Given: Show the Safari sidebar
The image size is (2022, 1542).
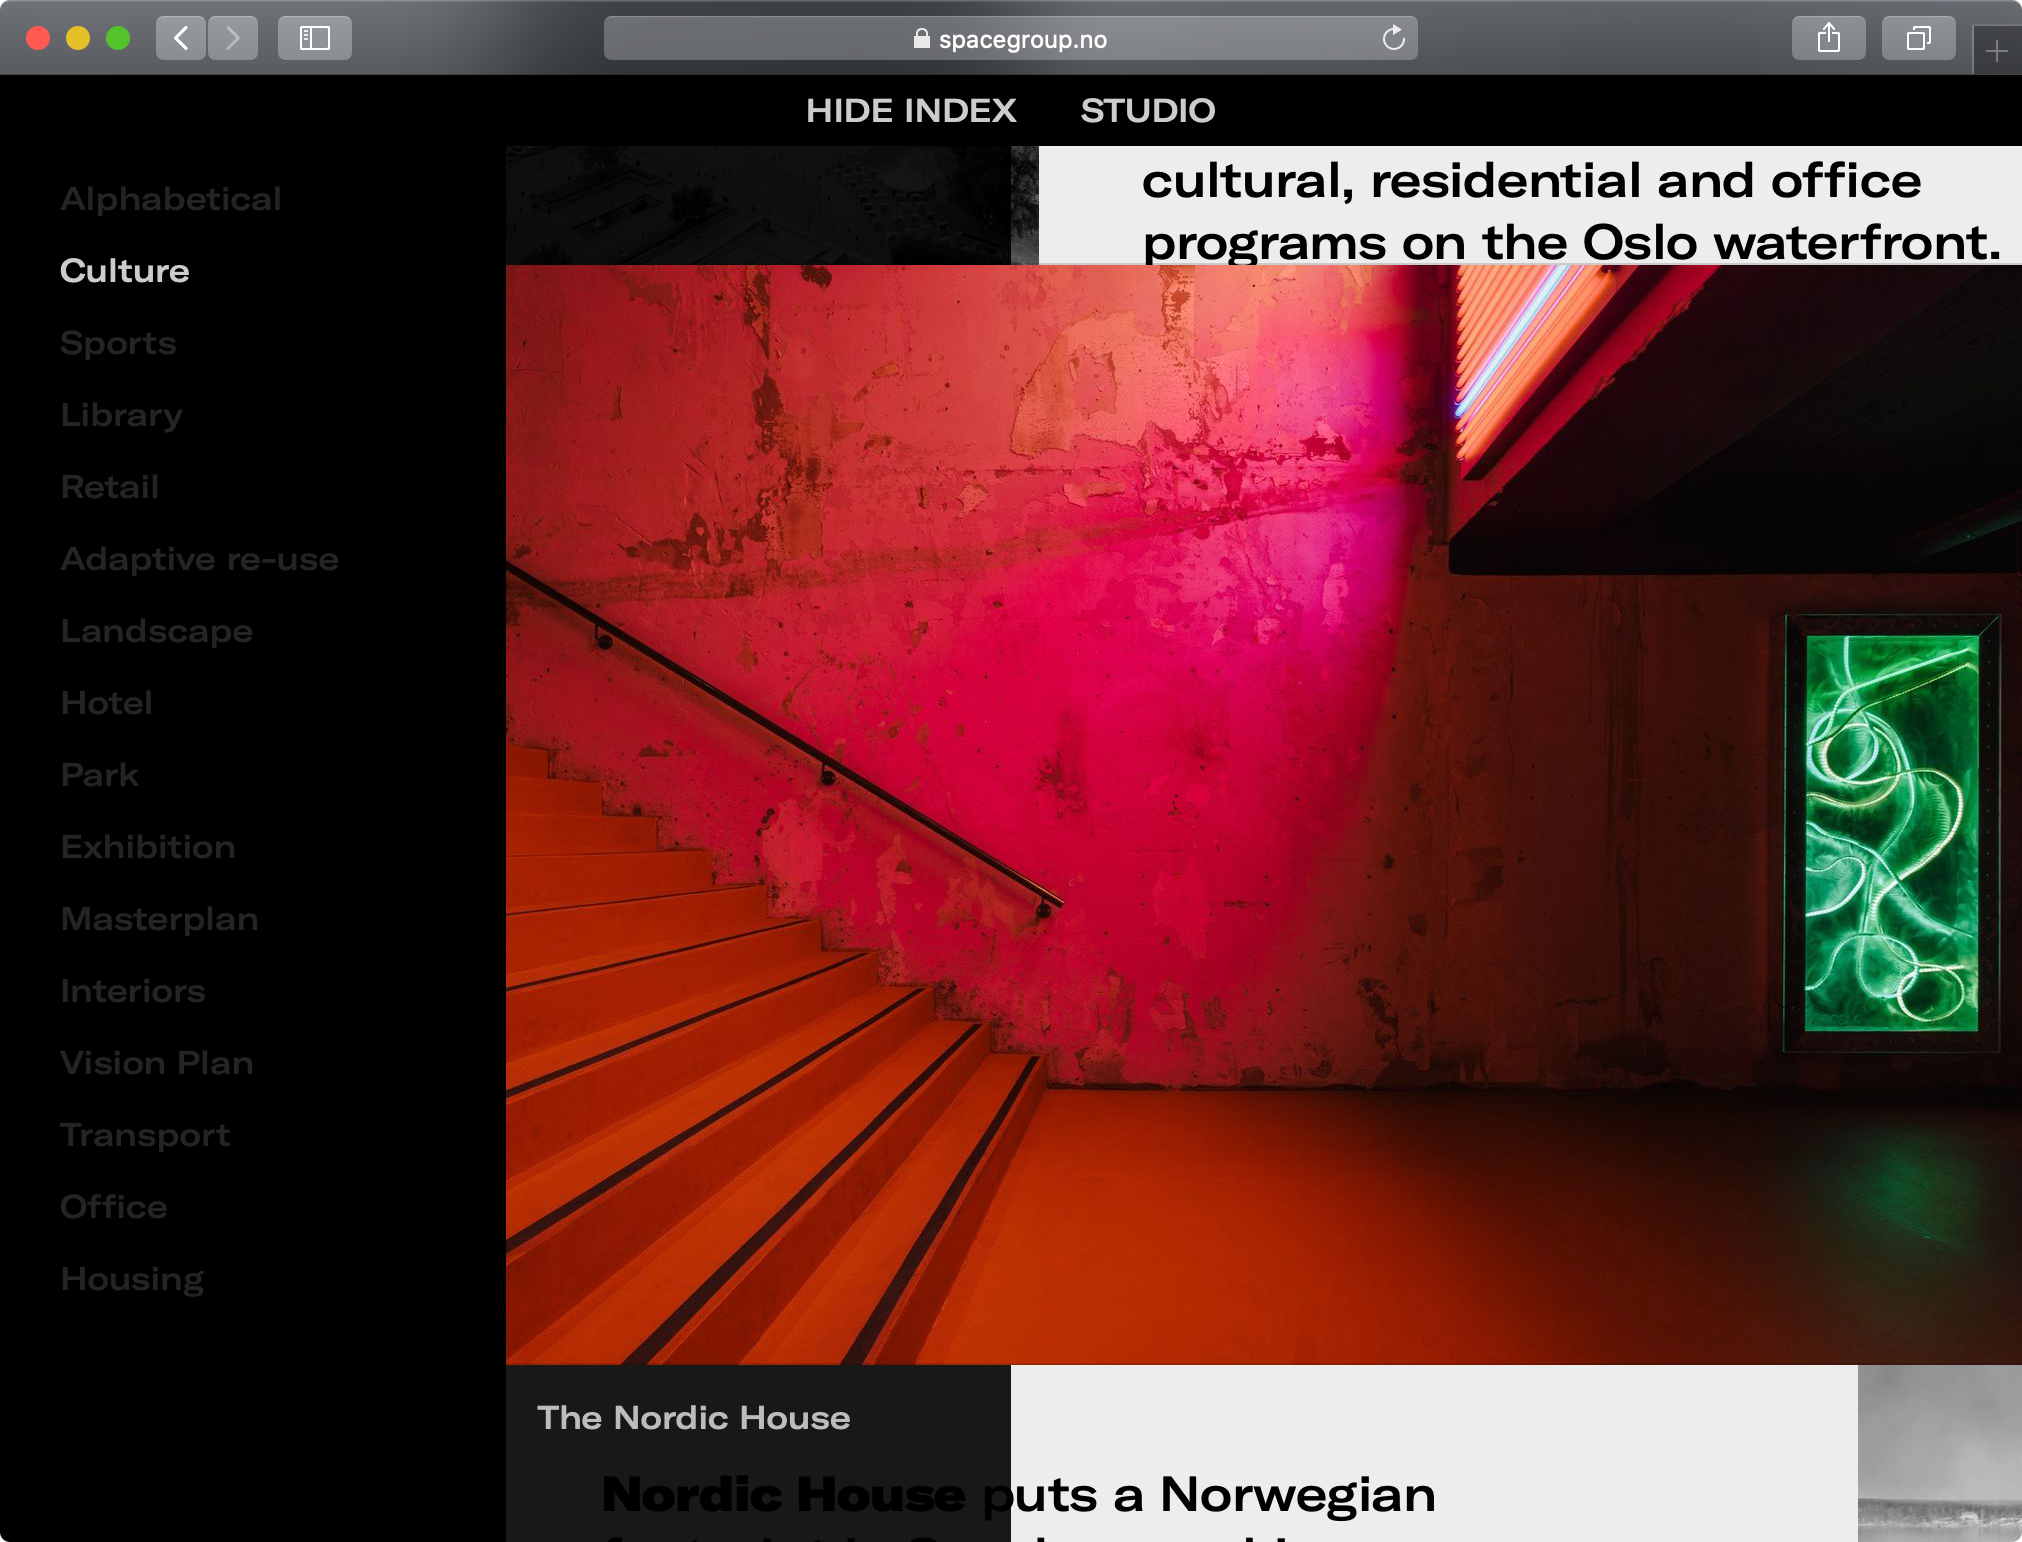Looking at the screenshot, I should (314, 38).
